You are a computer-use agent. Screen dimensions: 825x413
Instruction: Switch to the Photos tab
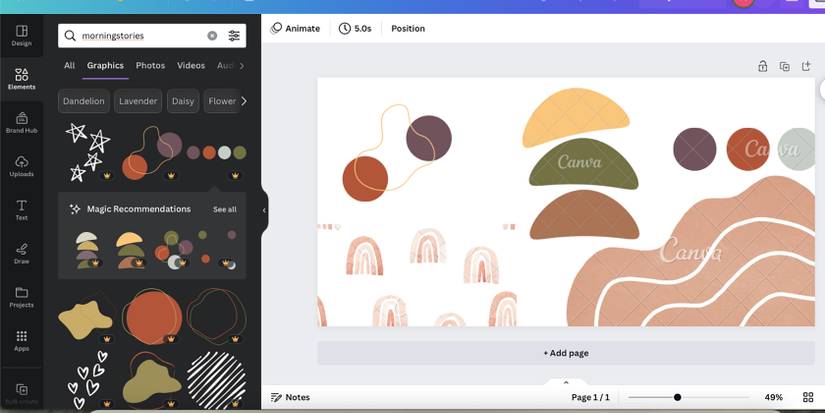[150, 65]
